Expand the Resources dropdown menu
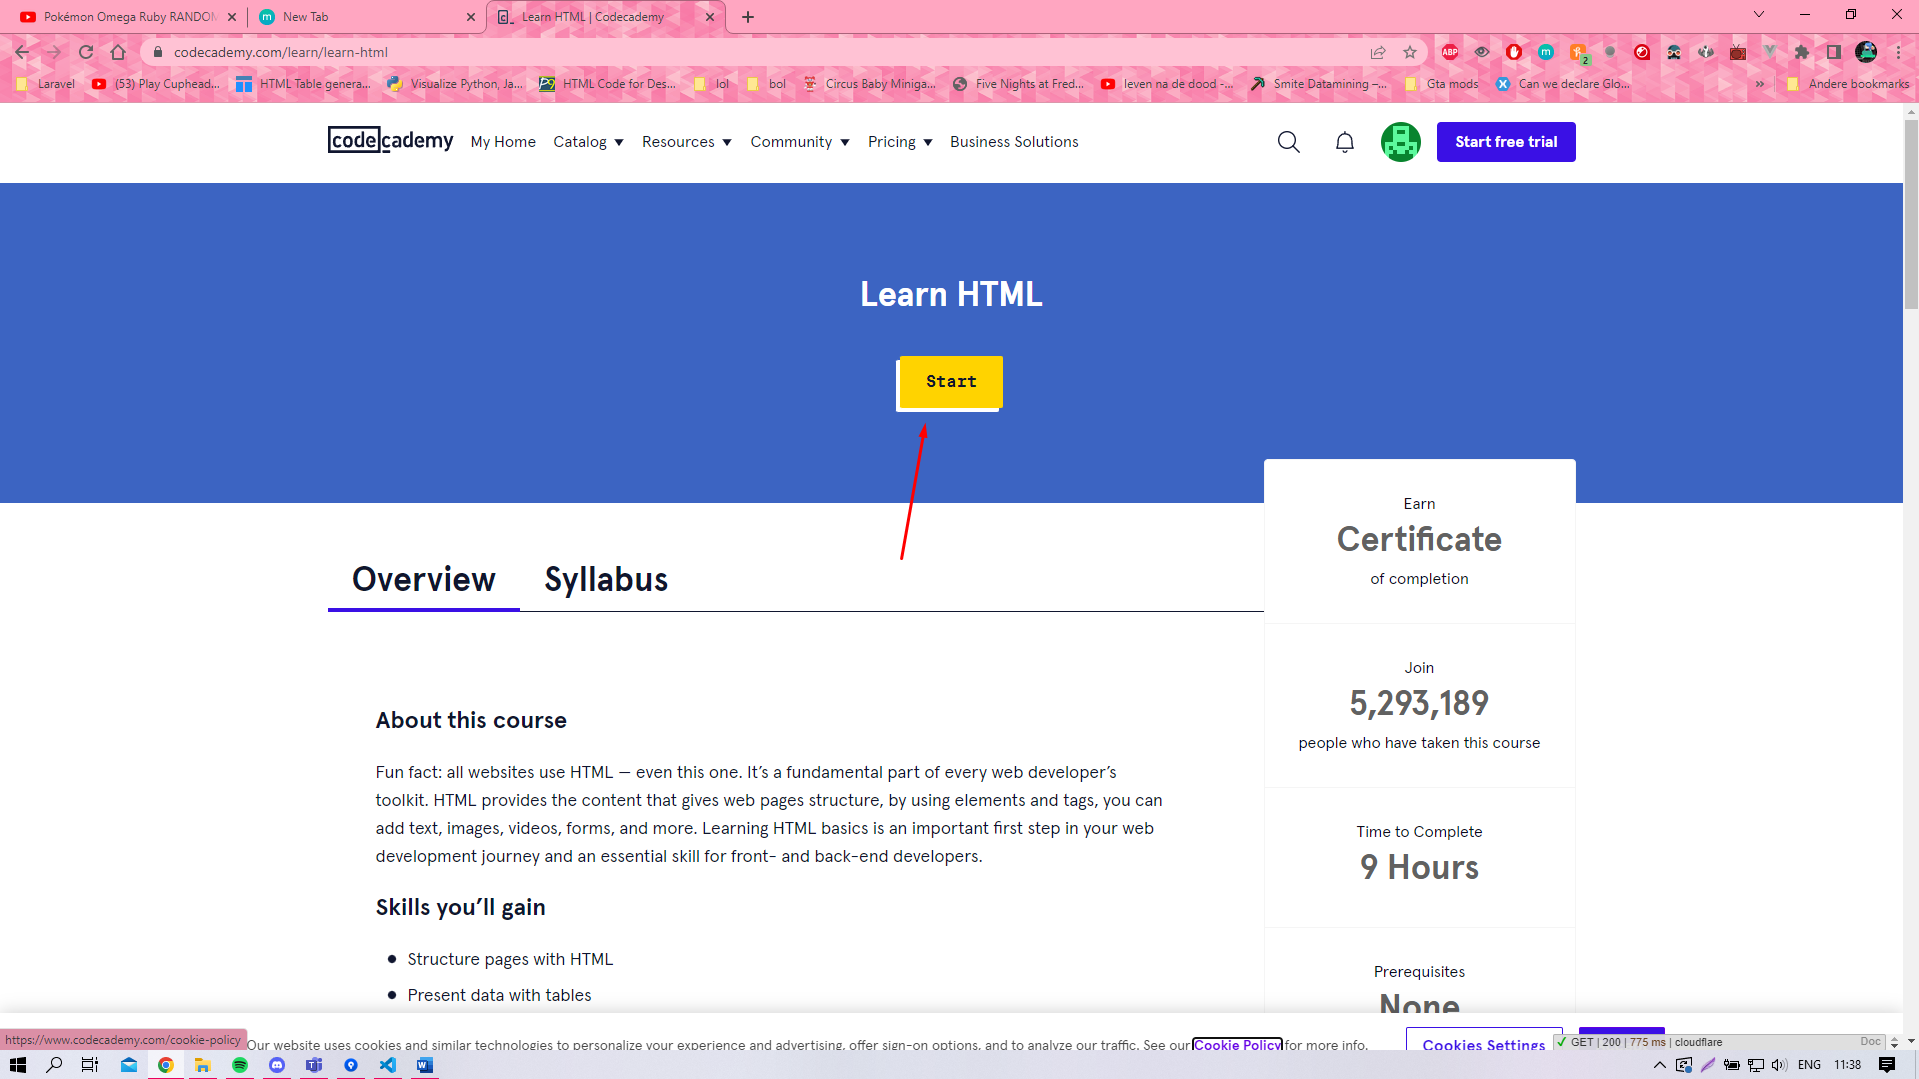The width and height of the screenshot is (1919, 1079). click(686, 142)
